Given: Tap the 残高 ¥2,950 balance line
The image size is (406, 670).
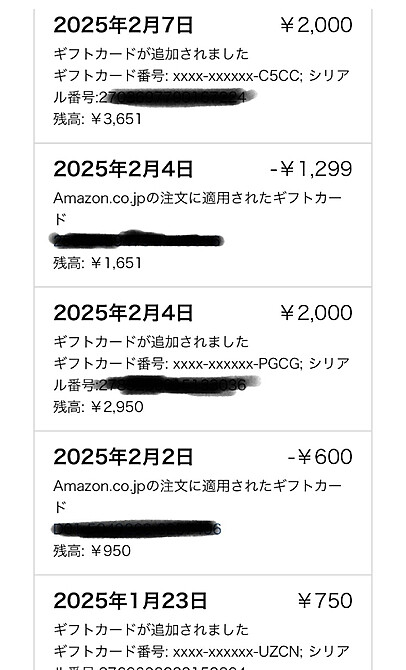Looking at the screenshot, I should pyautogui.click(x=98, y=407).
